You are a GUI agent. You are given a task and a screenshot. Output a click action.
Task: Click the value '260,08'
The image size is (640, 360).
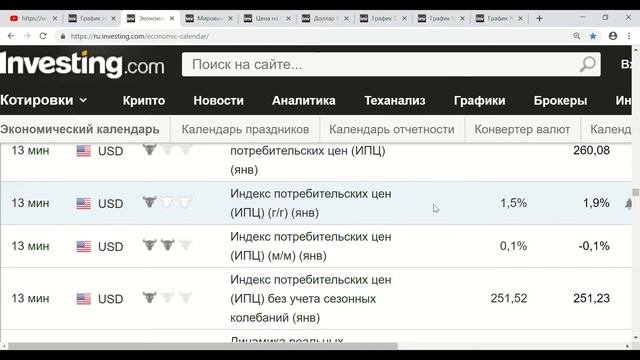pos(591,151)
